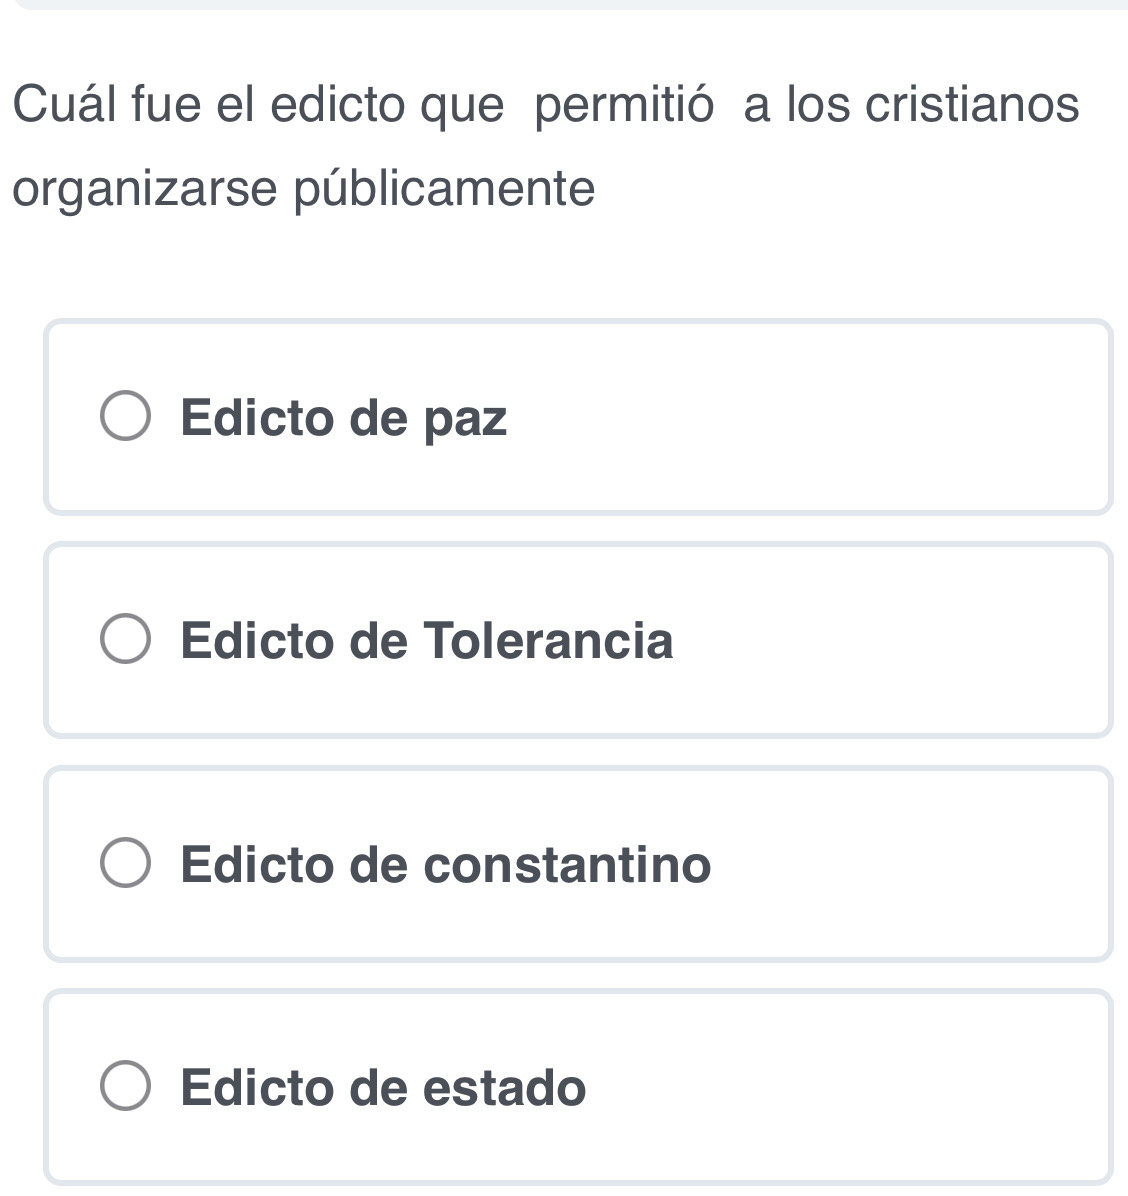The width and height of the screenshot is (1128, 1196).
Task: Pick the "Edicto de estado" radio circle
Action: coord(126,1087)
